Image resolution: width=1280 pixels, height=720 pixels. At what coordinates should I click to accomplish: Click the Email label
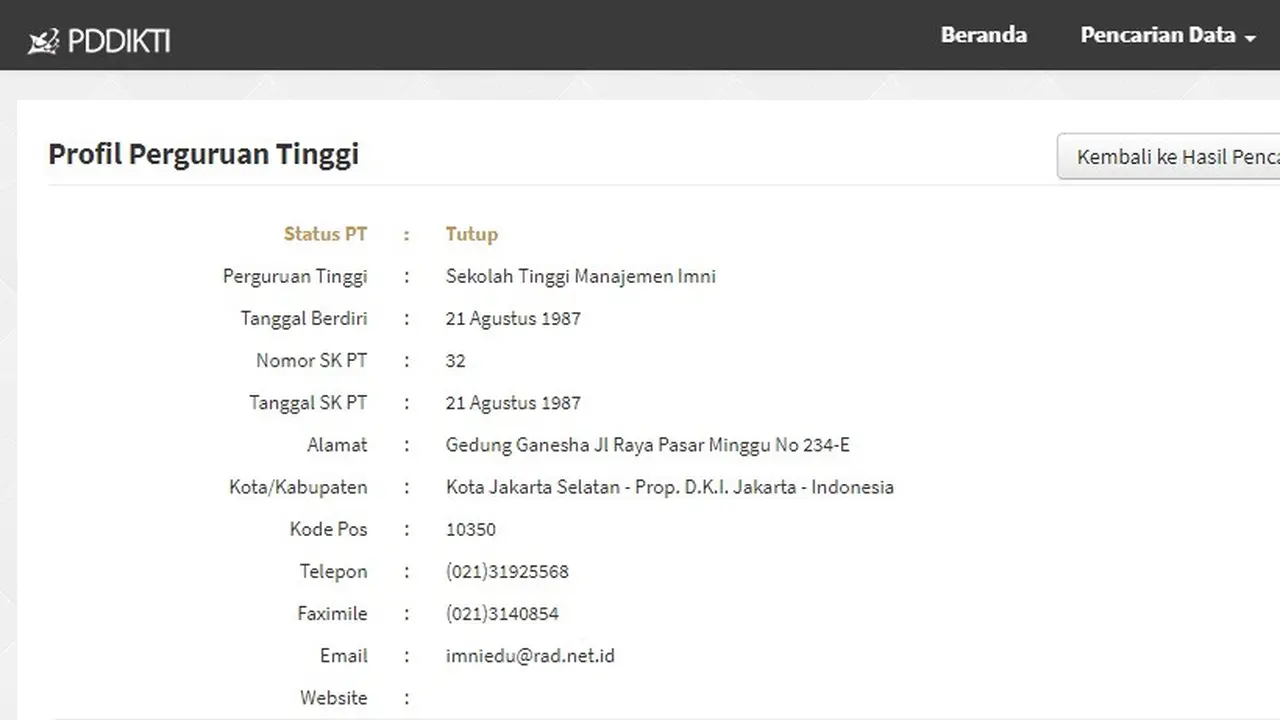pos(344,655)
